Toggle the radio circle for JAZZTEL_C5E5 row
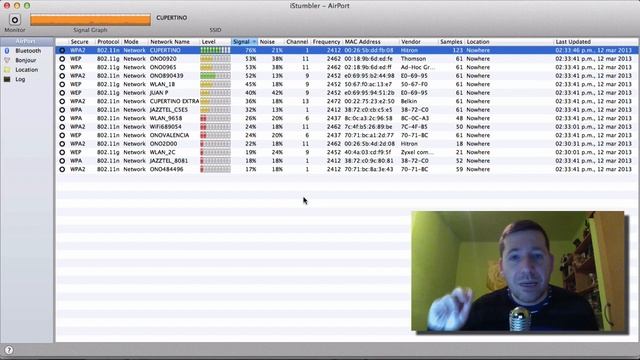The height and width of the screenshot is (360, 640). [62, 110]
